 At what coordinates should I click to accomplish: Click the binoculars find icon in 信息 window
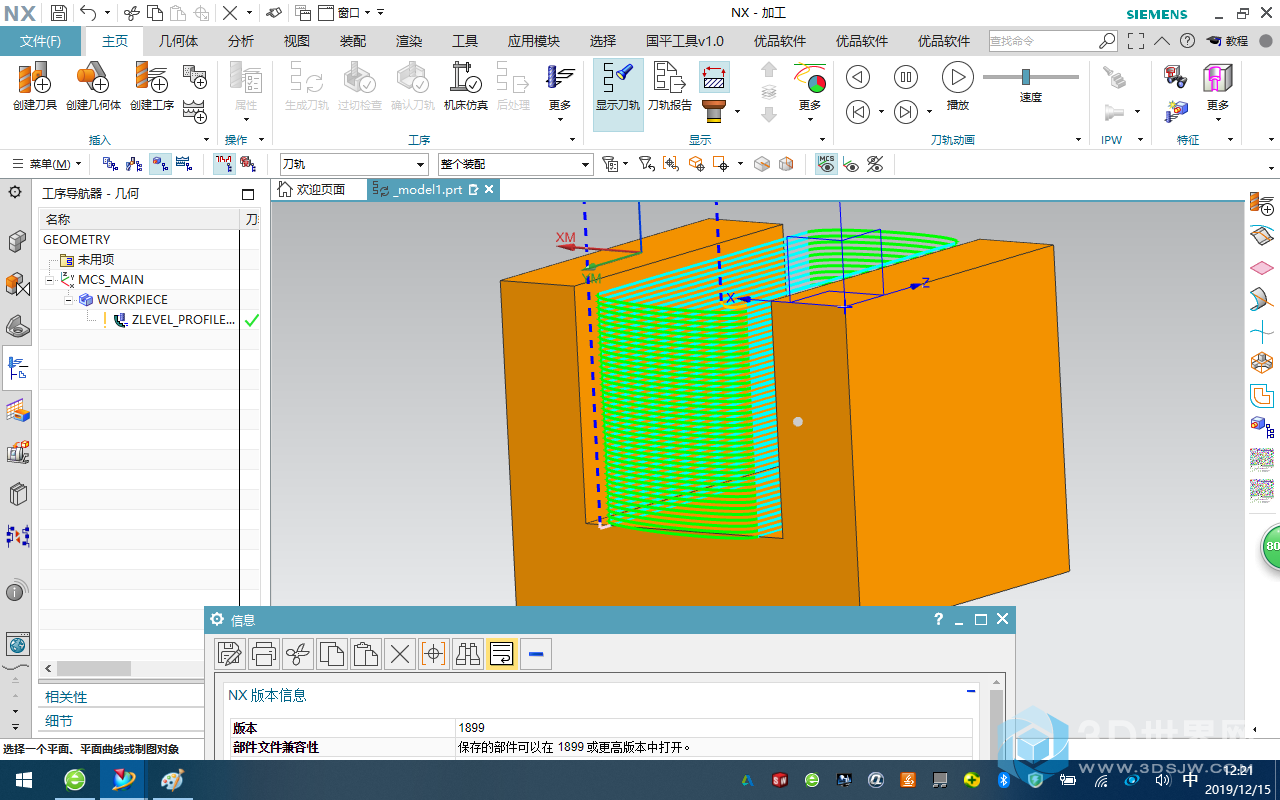tap(467, 654)
